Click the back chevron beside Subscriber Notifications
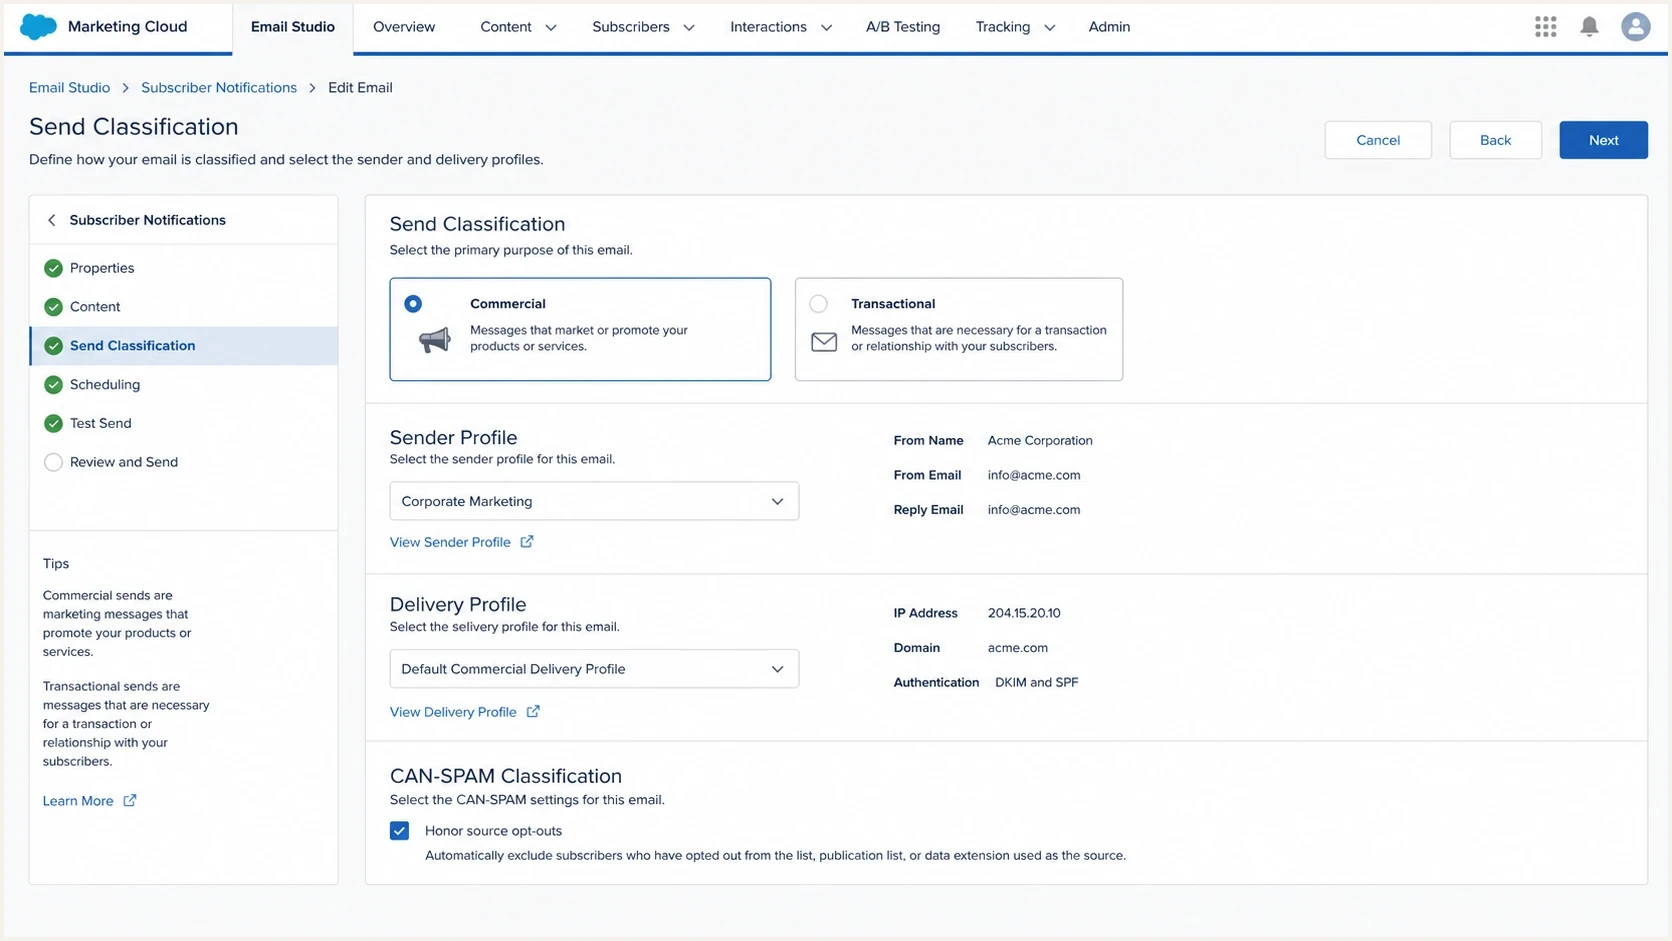 (52, 220)
